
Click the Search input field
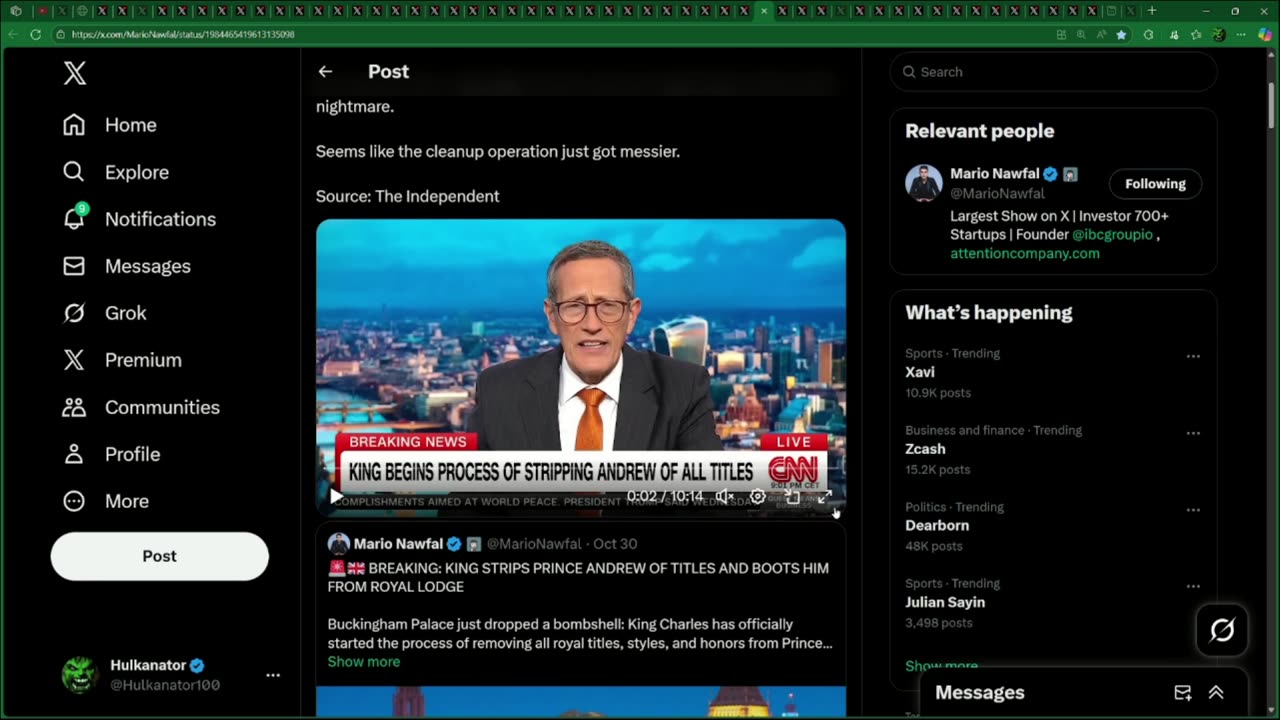pos(1053,72)
